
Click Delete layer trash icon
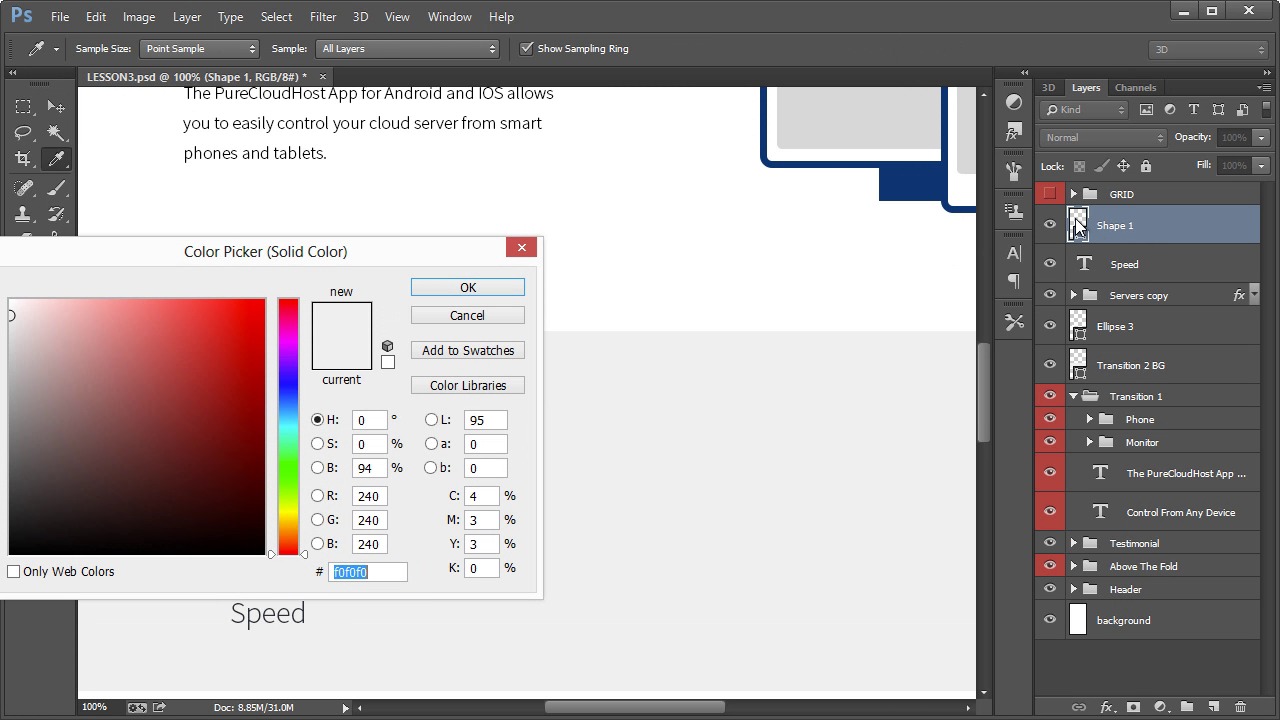click(x=1240, y=707)
